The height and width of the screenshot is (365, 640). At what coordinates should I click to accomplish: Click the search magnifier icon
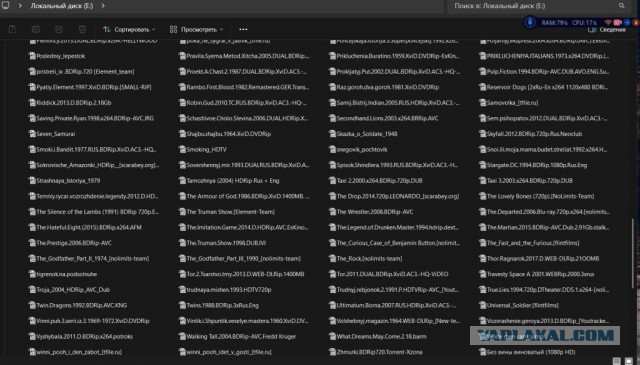(x=621, y=6)
